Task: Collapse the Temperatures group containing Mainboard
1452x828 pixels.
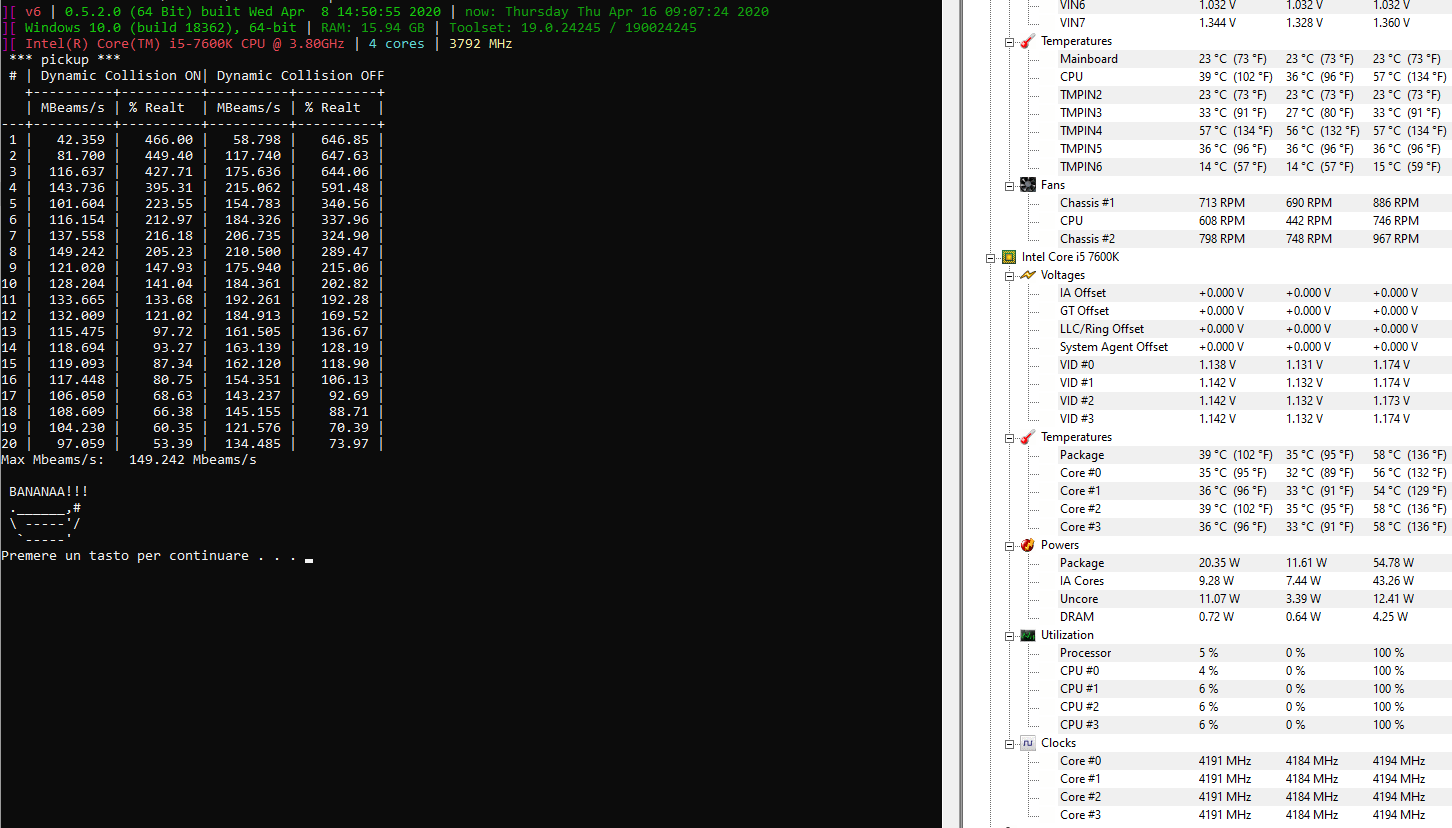Action: pyautogui.click(x=1010, y=41)
